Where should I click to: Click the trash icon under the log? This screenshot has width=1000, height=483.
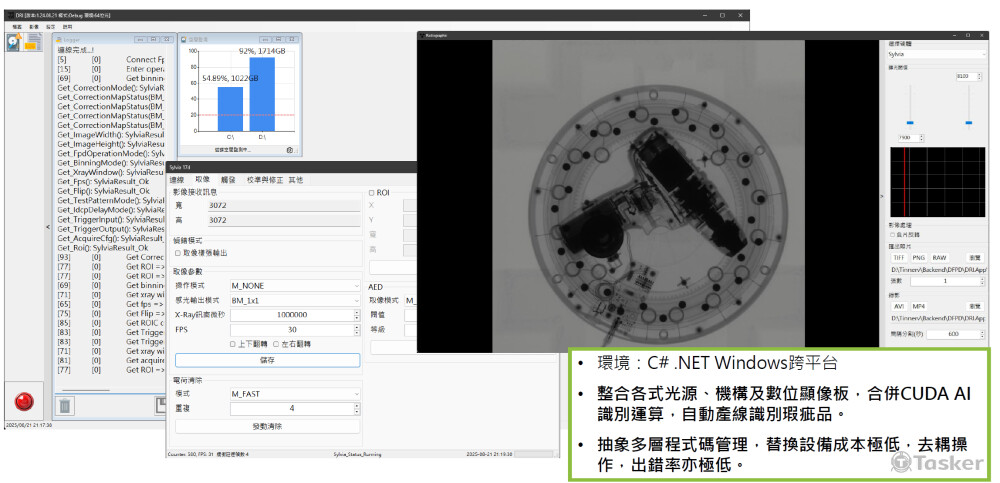pos(64,405)
